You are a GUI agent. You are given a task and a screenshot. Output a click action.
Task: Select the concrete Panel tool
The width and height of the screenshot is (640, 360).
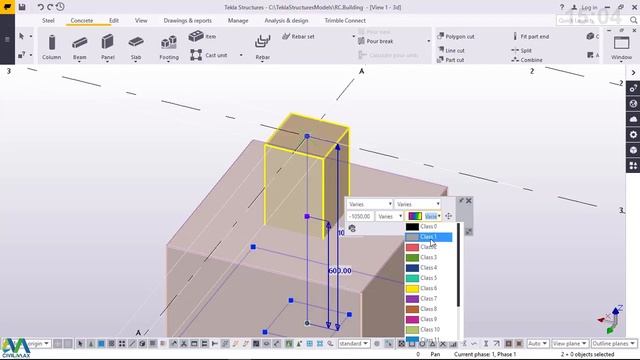point(107,47)
